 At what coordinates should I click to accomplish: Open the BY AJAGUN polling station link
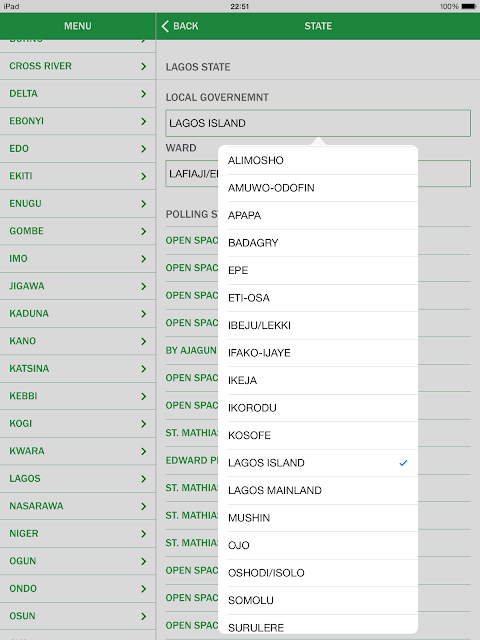(x=191, y=350)
